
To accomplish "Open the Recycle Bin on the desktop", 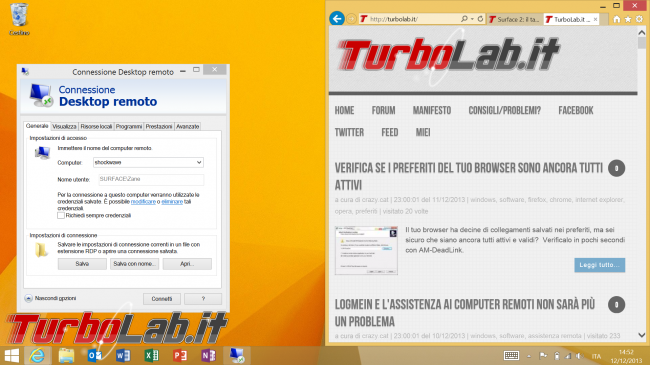I will [19, 19].
